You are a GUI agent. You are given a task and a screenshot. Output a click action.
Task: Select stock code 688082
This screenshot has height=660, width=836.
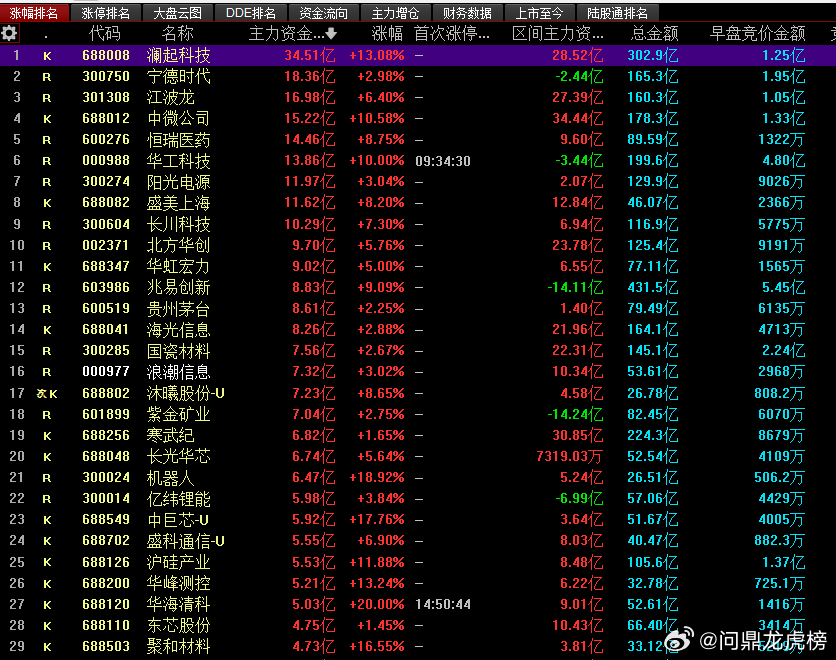106,203
